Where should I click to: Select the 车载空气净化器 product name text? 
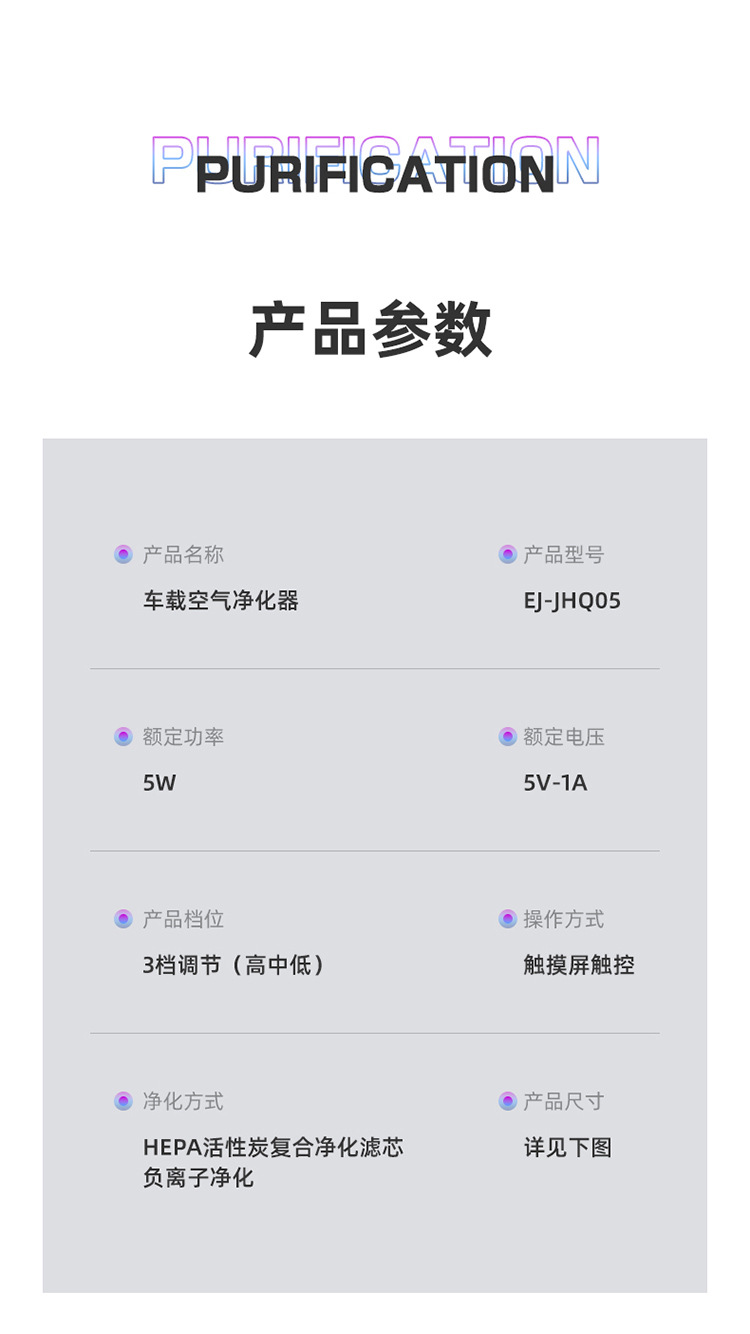coord(221,601)
